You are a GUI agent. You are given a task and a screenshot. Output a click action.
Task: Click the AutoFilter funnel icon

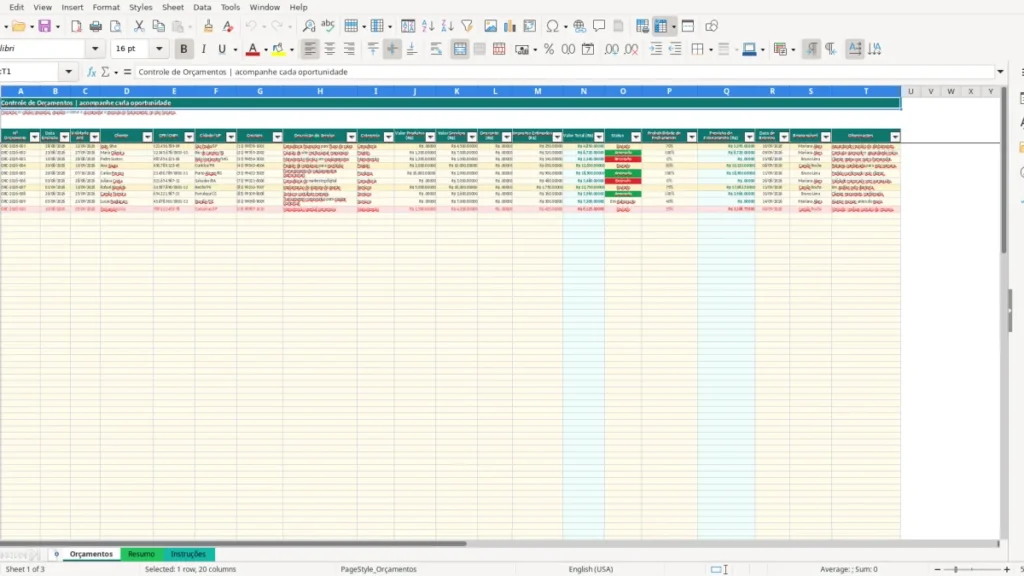[x=467, y=26]
